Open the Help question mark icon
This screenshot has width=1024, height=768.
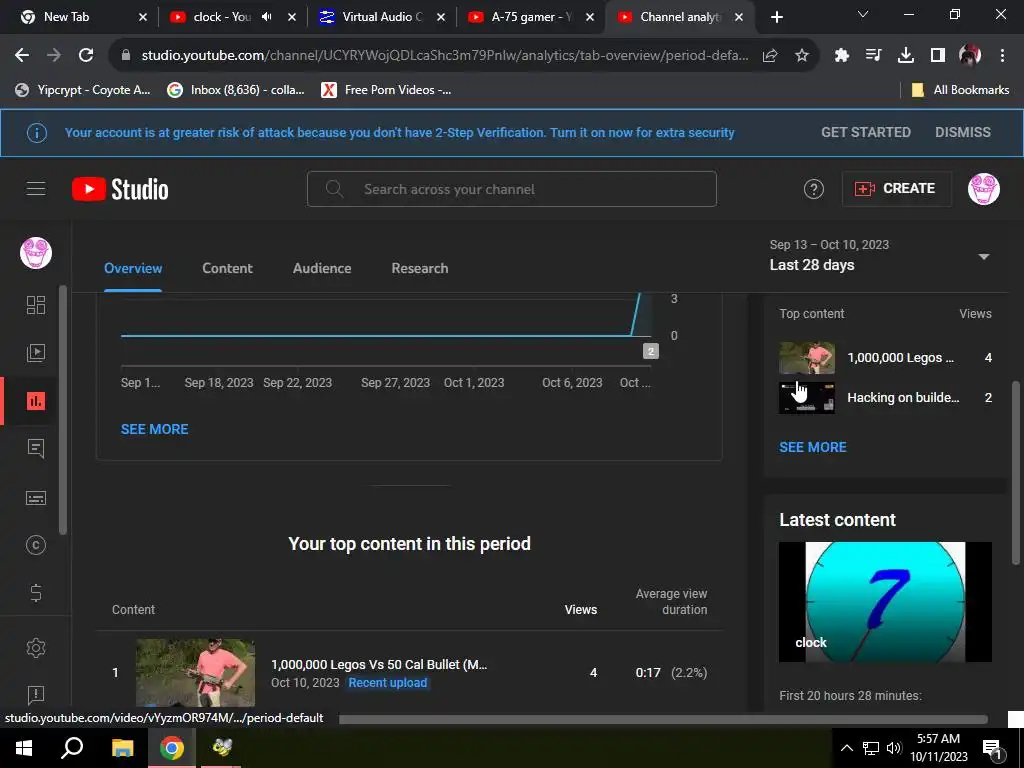(814, 189)
